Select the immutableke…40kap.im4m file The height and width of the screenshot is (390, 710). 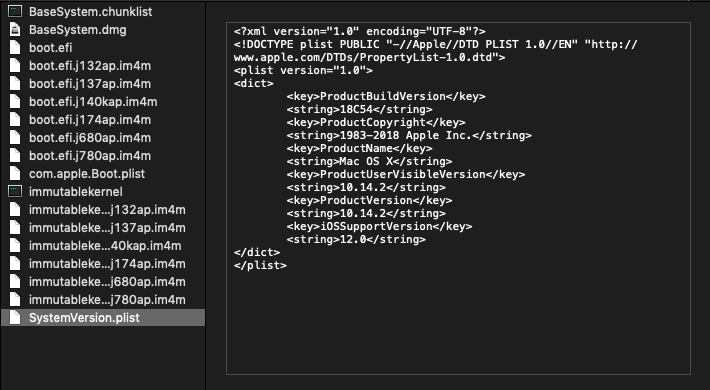tap(103, 246)
